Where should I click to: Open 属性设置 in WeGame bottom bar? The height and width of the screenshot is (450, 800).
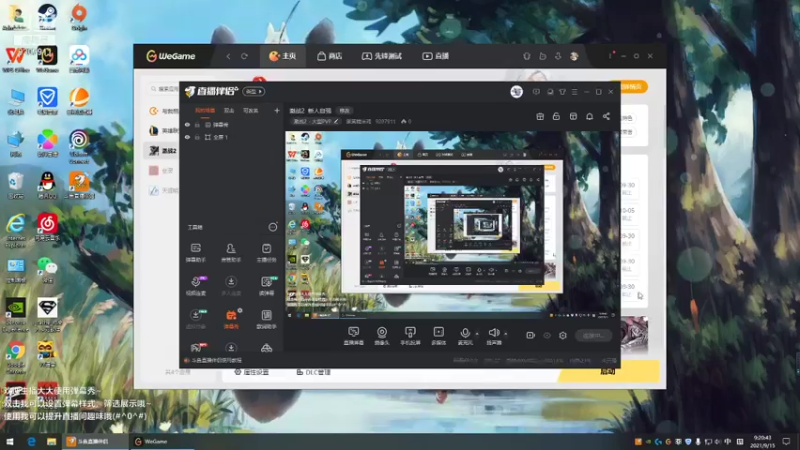(x=251, y=372)
